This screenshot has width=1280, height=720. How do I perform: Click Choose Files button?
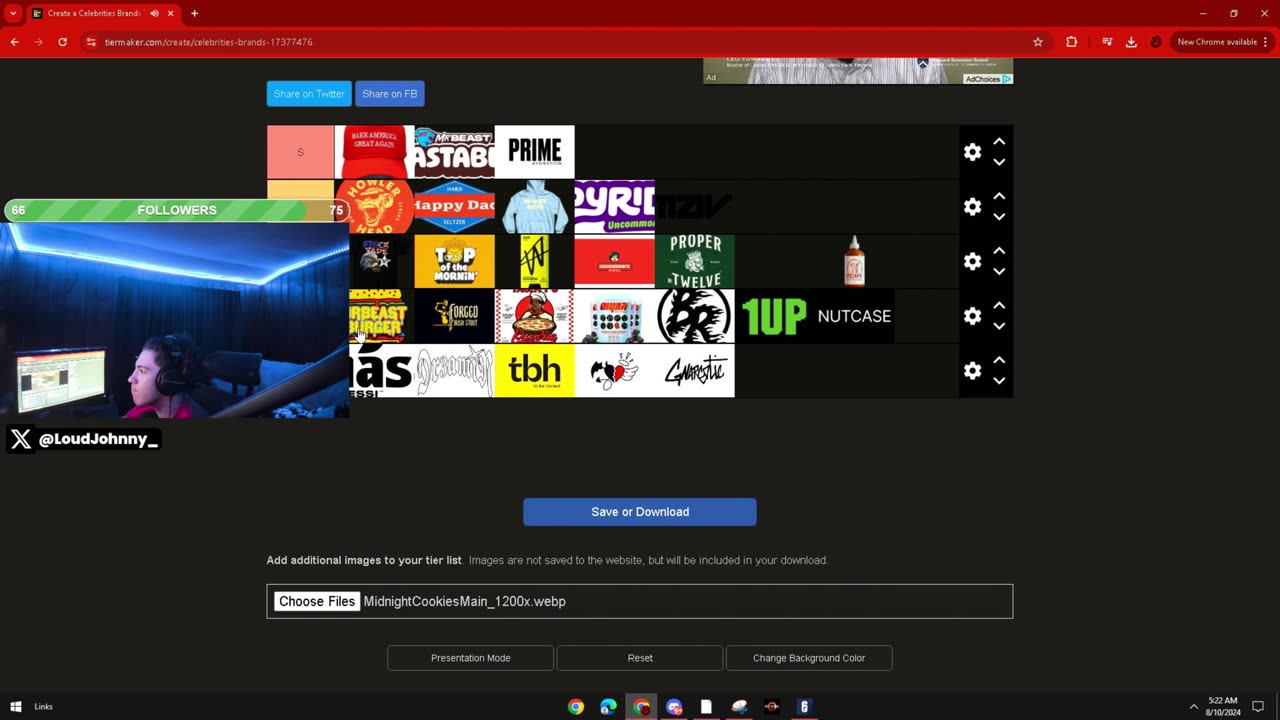tap(317, 601)
